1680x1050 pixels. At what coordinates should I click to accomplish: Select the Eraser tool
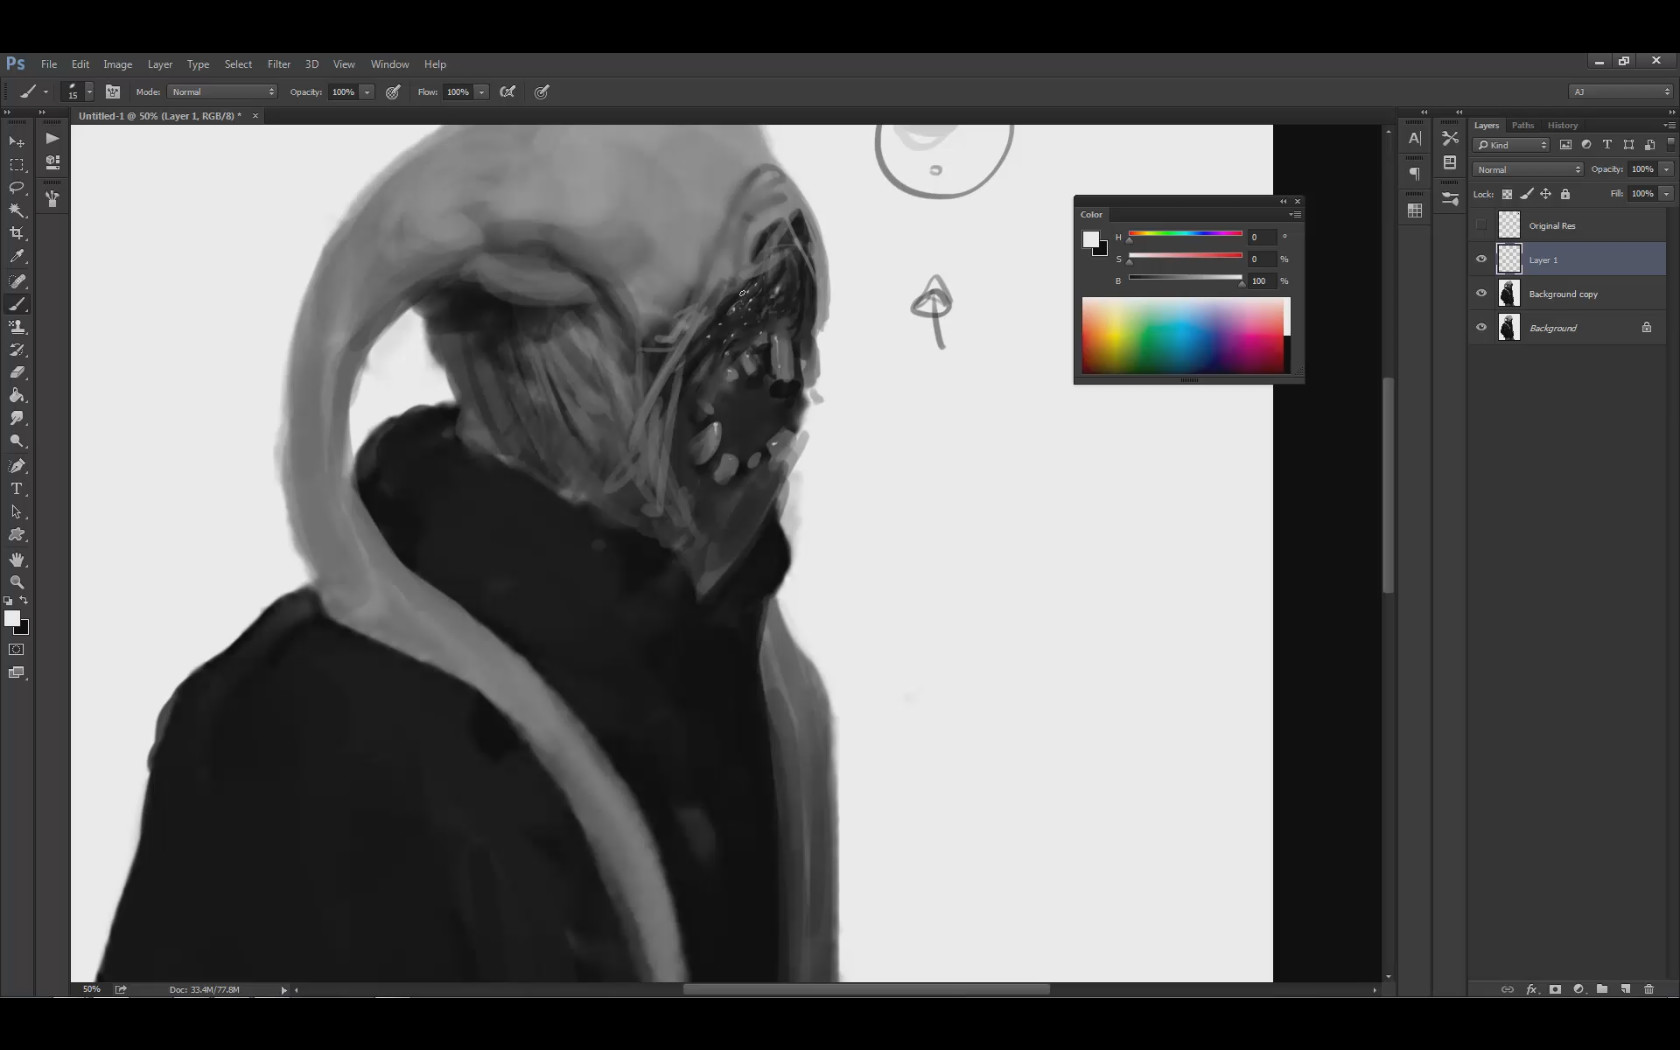coord(17,372)
